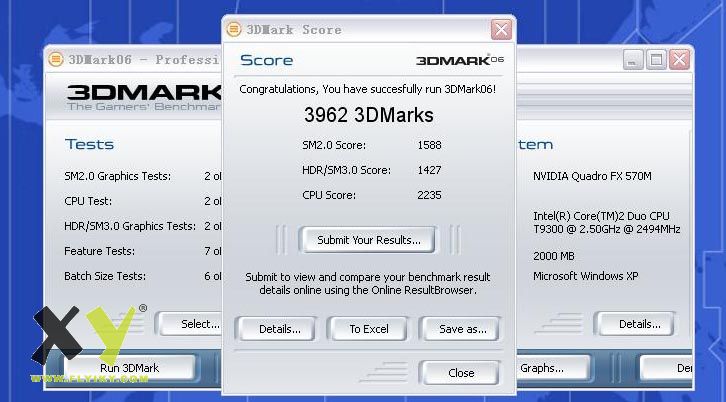Click Save as to store results

462,329
